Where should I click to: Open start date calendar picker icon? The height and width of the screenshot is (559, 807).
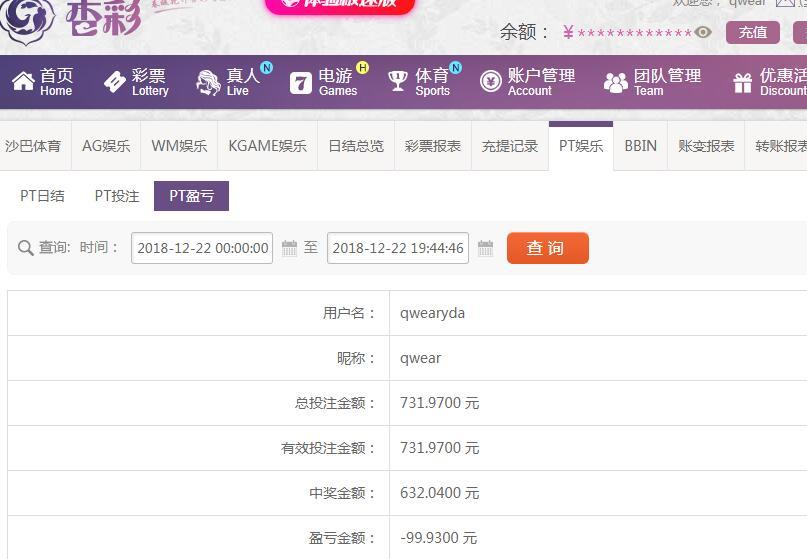point(289,248)
